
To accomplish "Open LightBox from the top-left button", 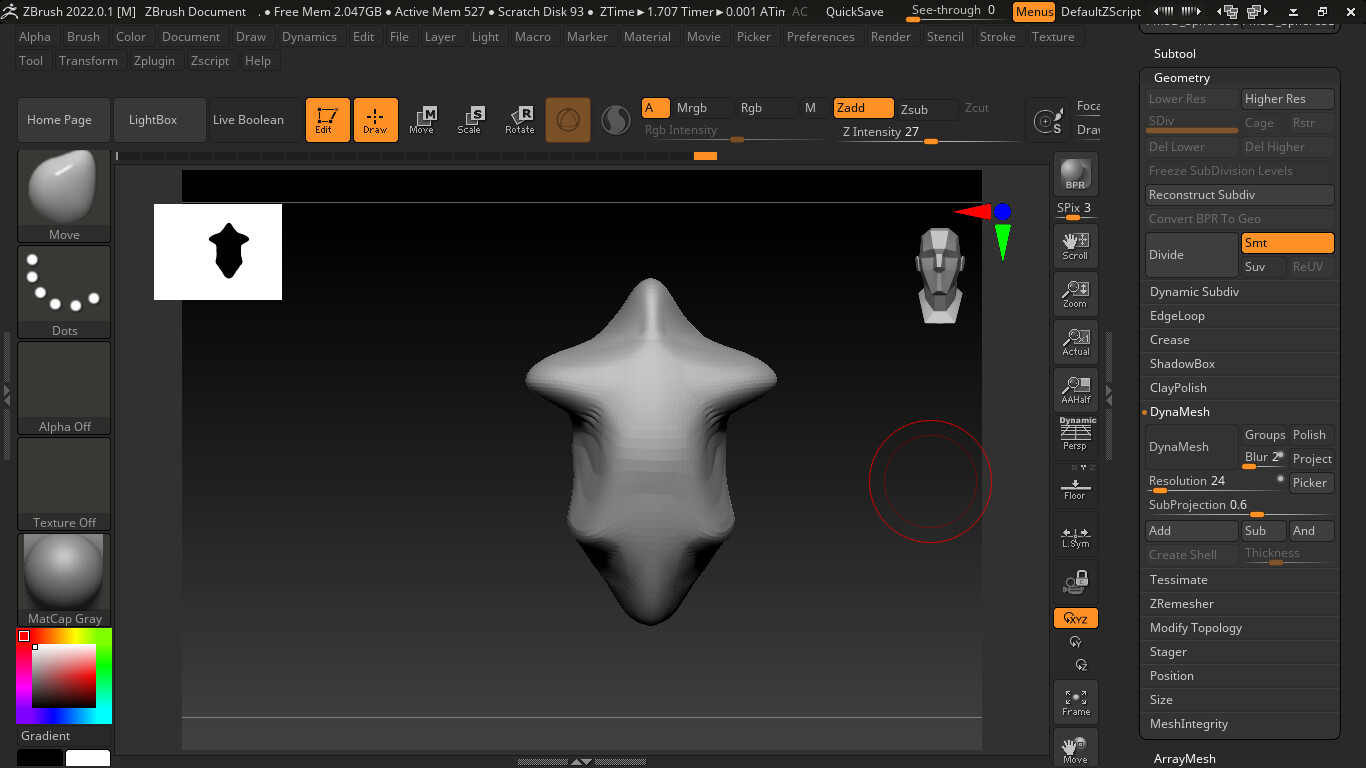I will coord(159,119).
